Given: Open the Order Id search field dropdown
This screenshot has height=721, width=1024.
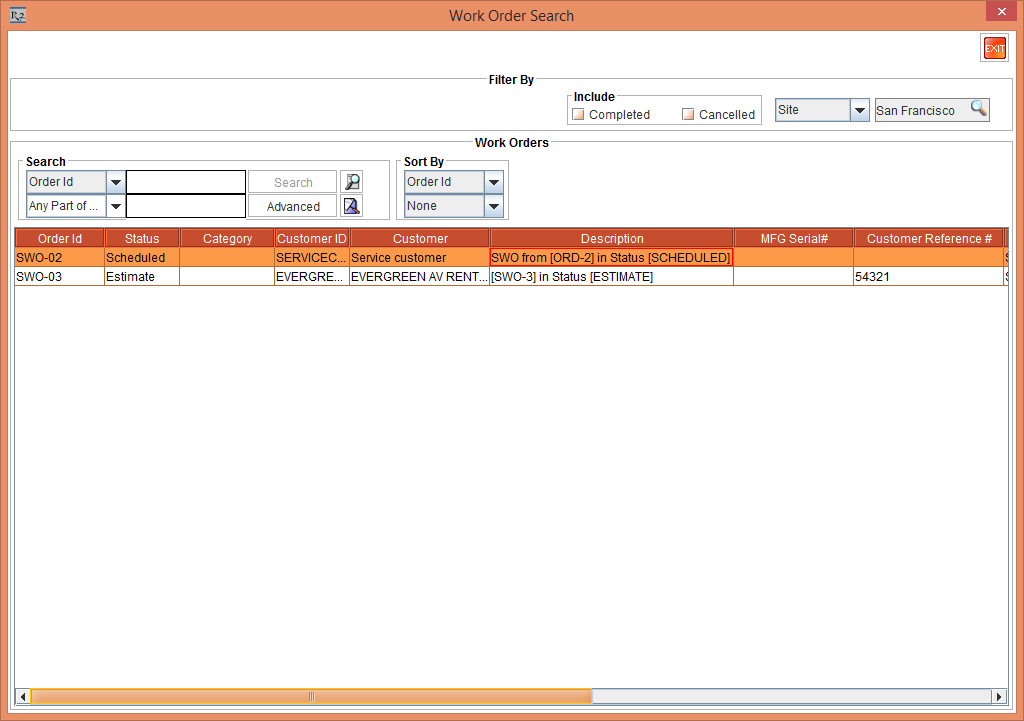Looking at the screenshot, I should pyautogui.click(x=115, y=181).
